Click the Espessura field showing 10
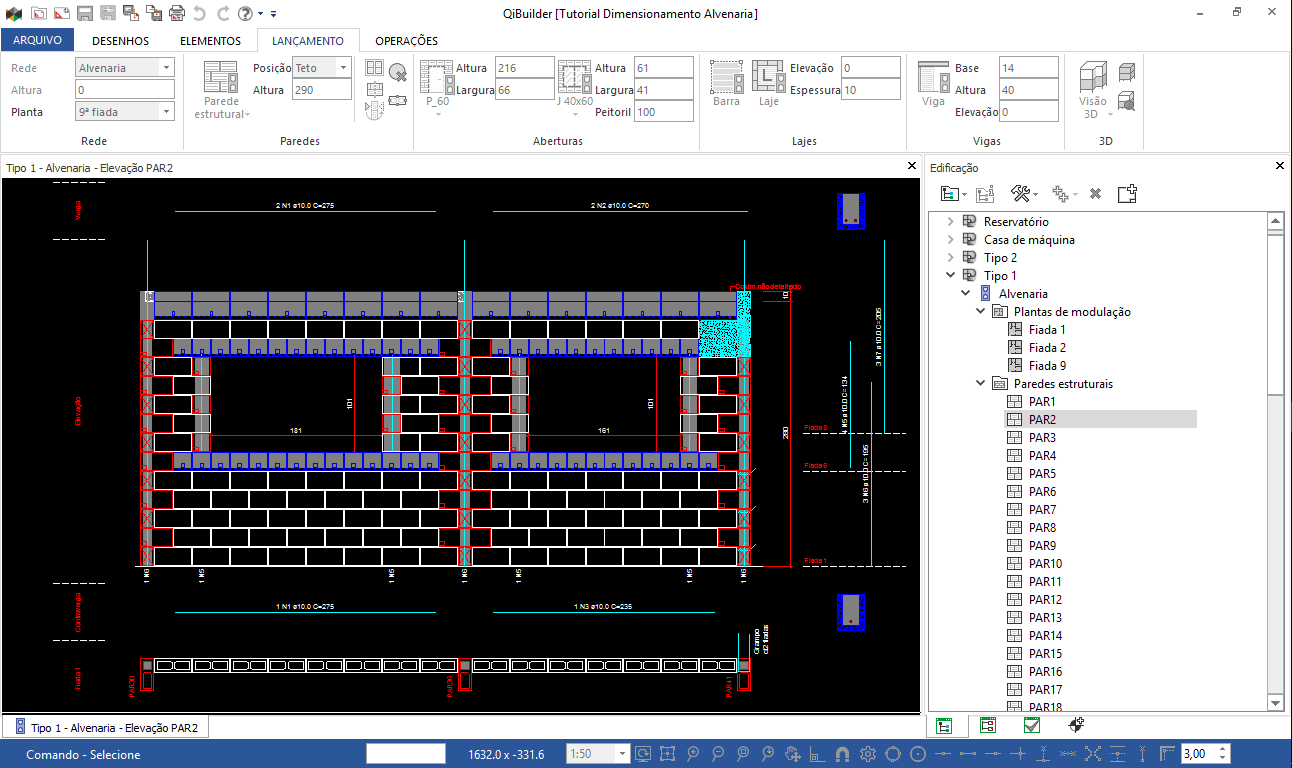The height and width of the screenshot is (768, 1292). [871, 90]
